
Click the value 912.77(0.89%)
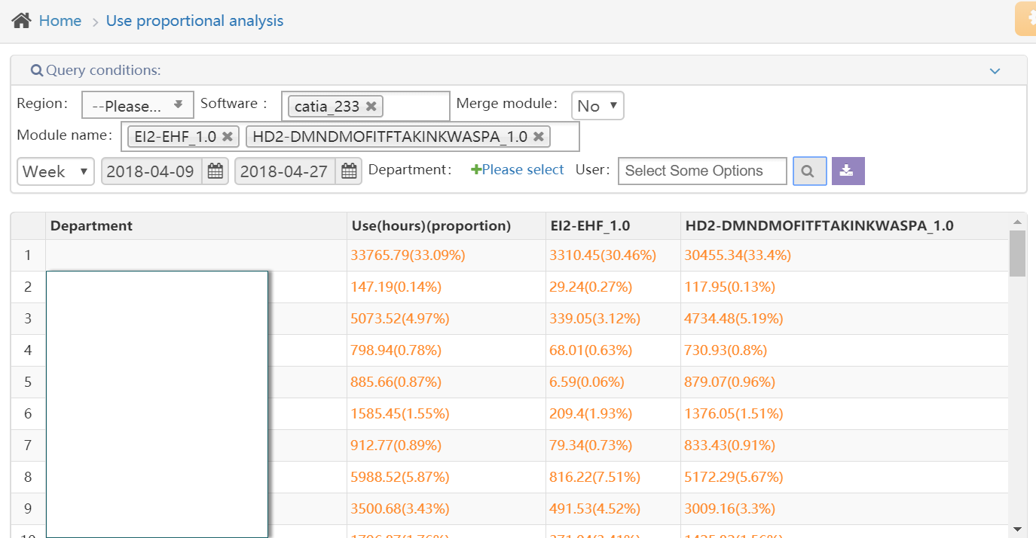(x=396, y=445)
